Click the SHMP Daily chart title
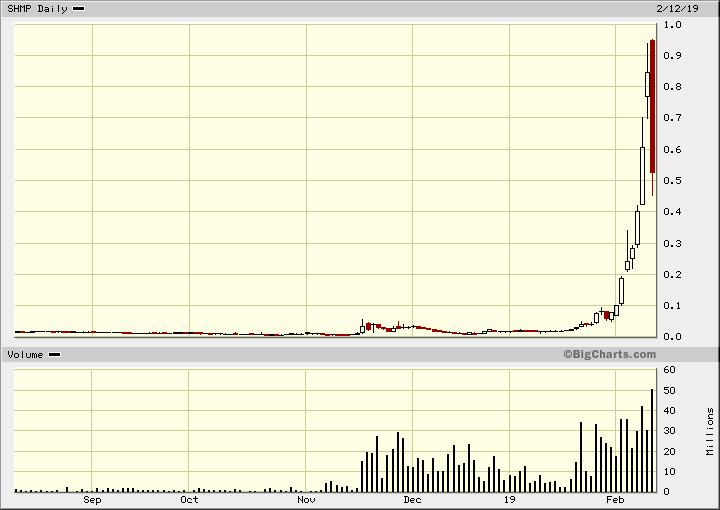 [37, 9]
